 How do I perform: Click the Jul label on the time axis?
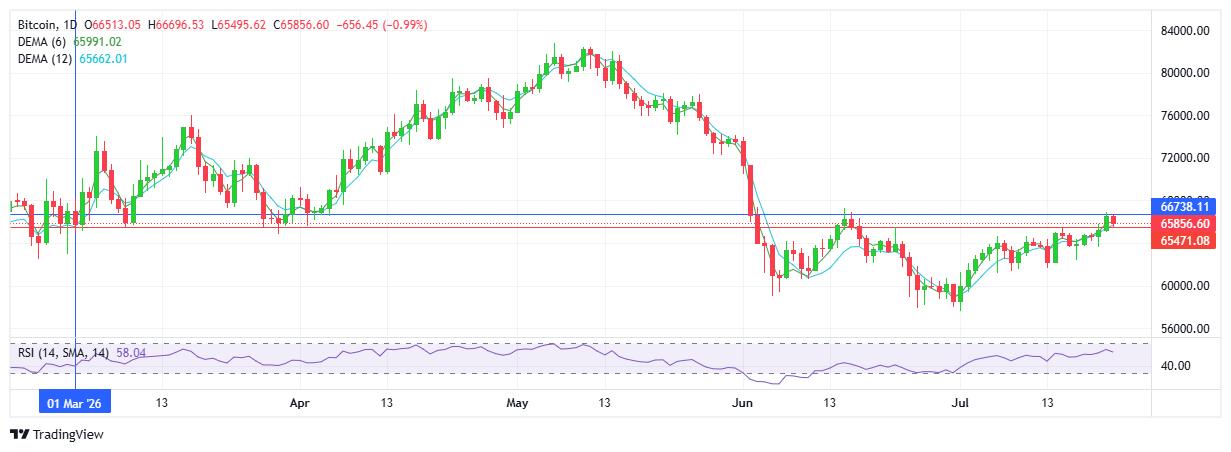[x=959, y=403]
